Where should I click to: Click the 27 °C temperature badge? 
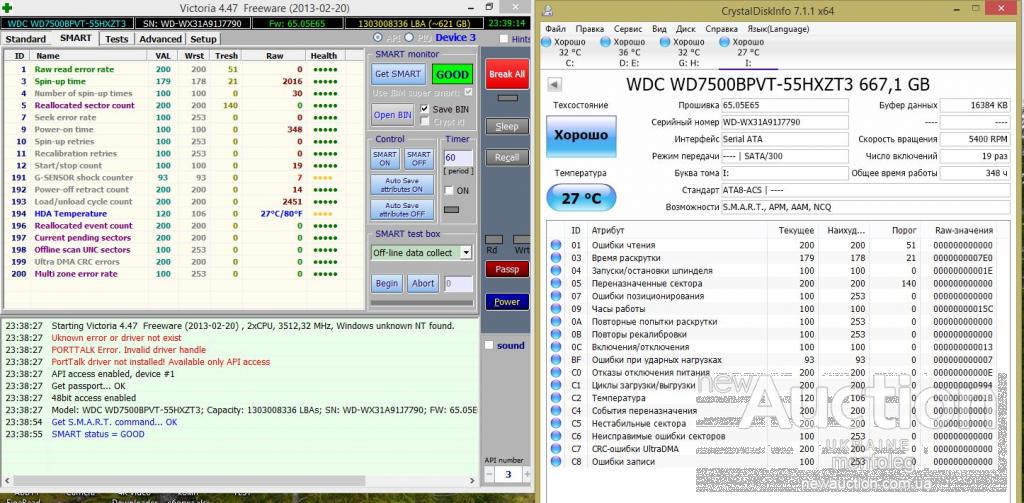tap(581, 198)
